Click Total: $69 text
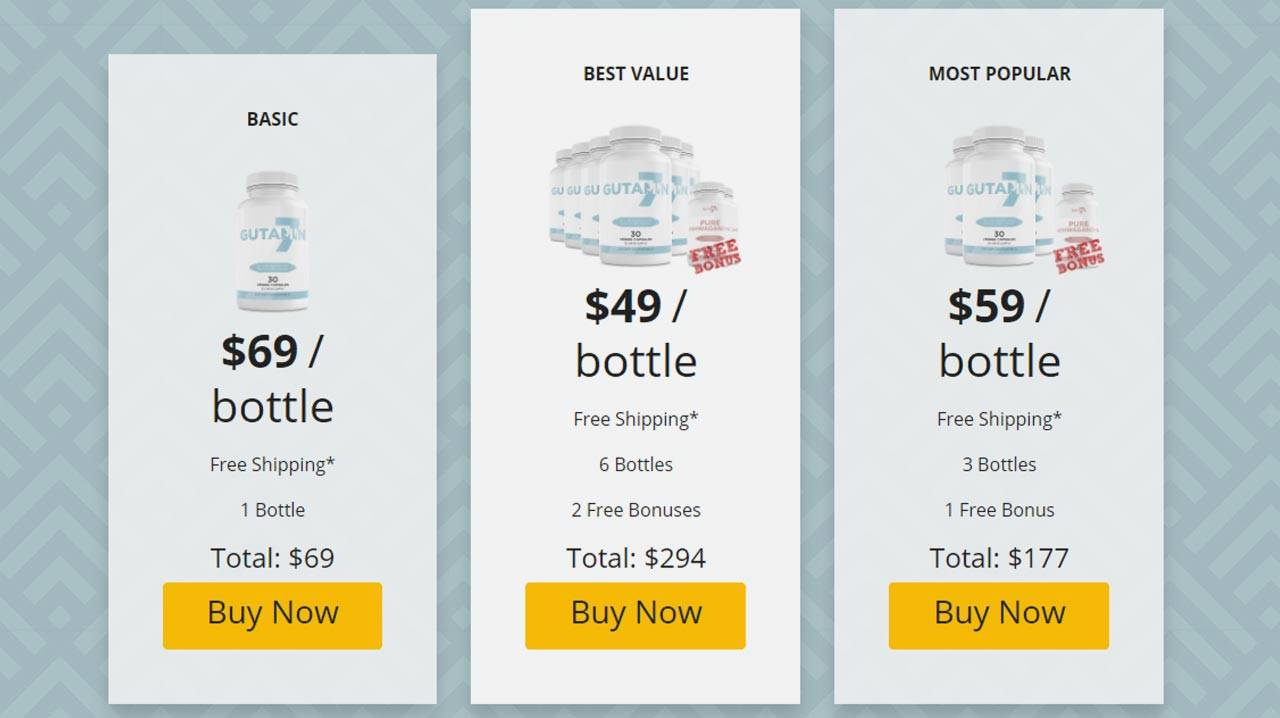Viewport: 1280px width, 718px height. coord(272,558)
